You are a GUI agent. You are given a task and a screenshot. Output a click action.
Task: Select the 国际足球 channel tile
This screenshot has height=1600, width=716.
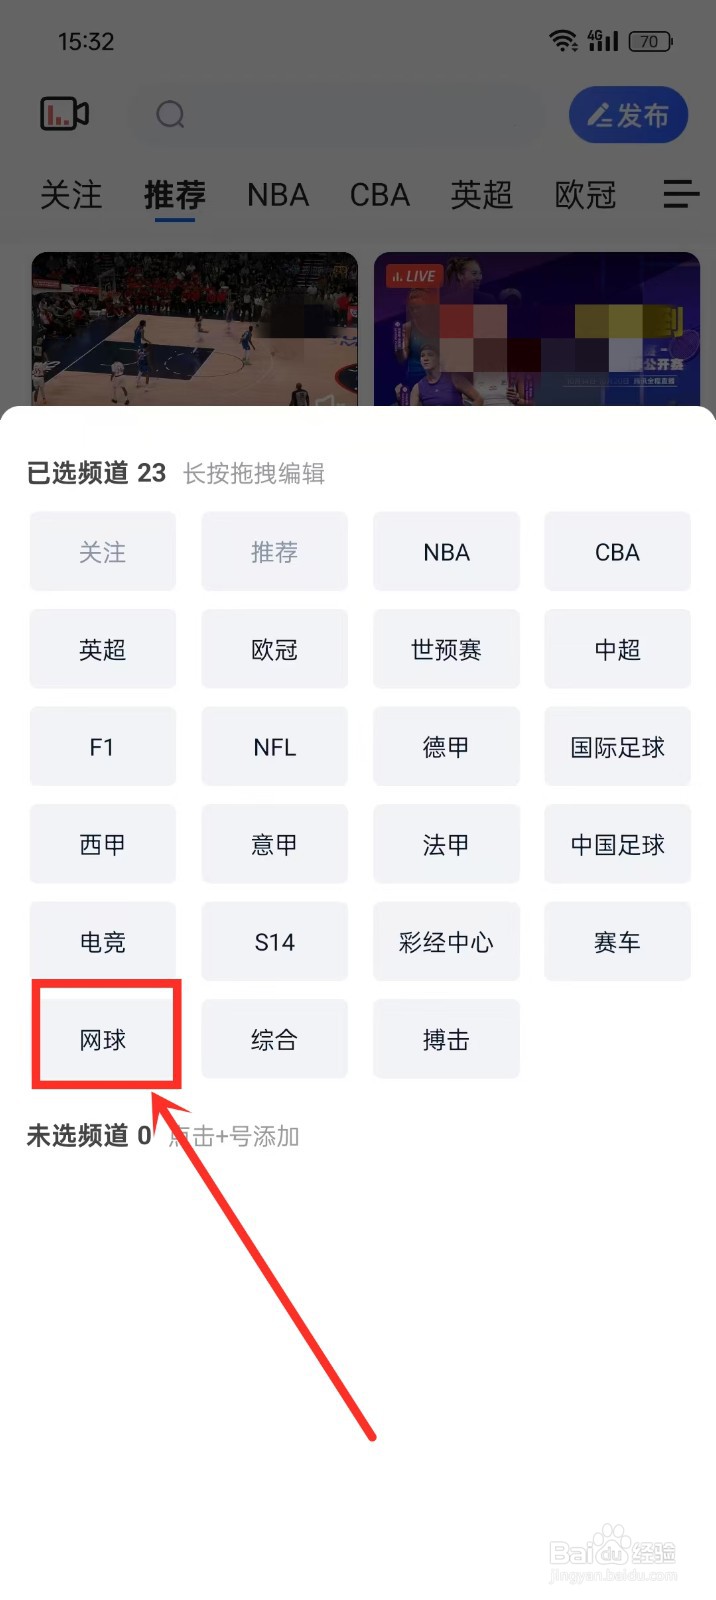[x=618, y=747]
